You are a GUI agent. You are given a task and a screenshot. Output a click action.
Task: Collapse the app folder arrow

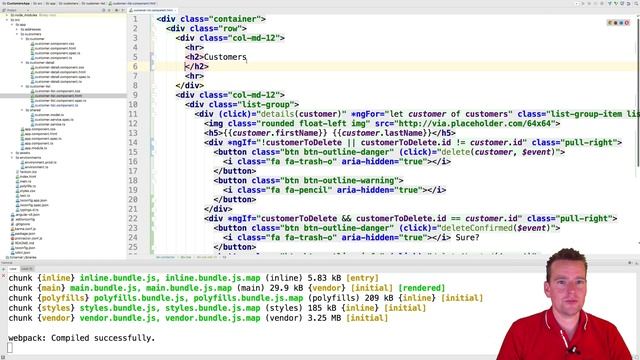[12, 24]
